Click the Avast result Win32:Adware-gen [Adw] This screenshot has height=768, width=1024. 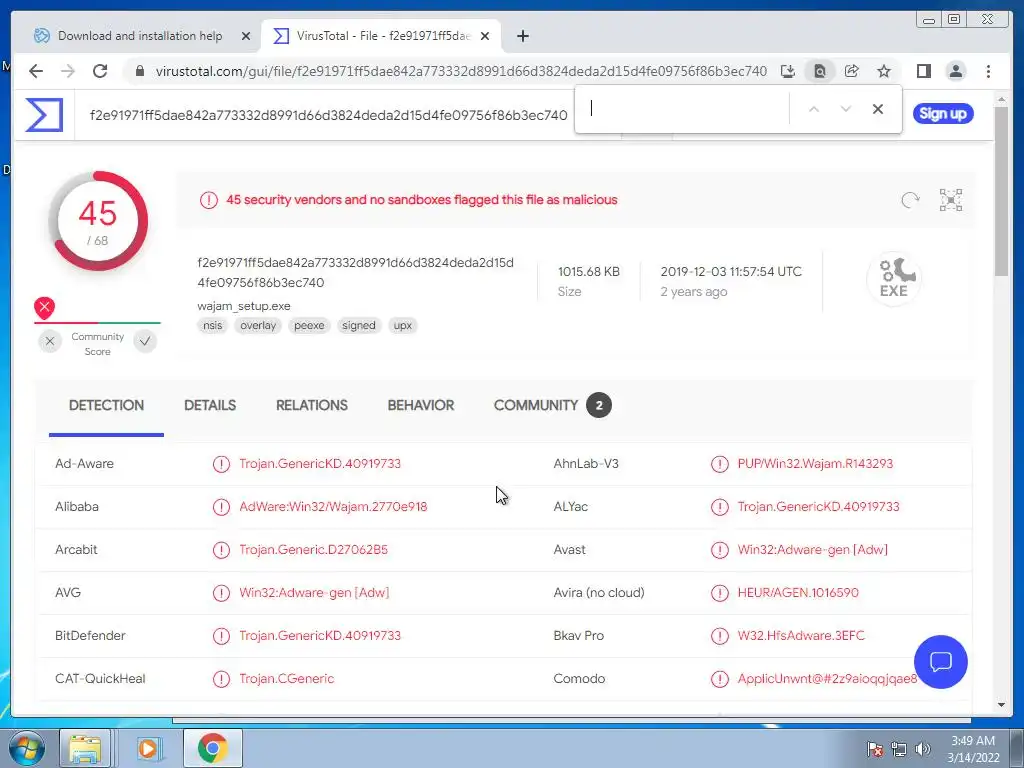[x=813, y=550]
